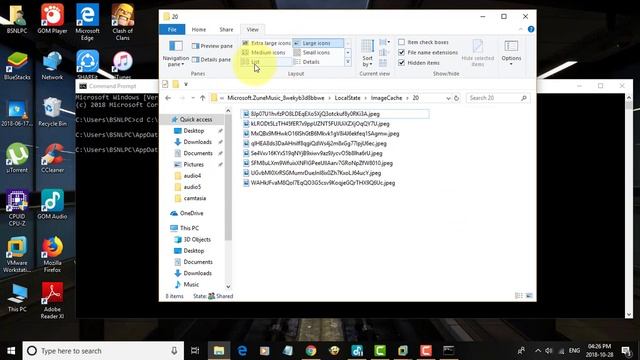Click LocalState in the address path
The width and height of the screenshot is (640, 360).
[x=347, y=98]
